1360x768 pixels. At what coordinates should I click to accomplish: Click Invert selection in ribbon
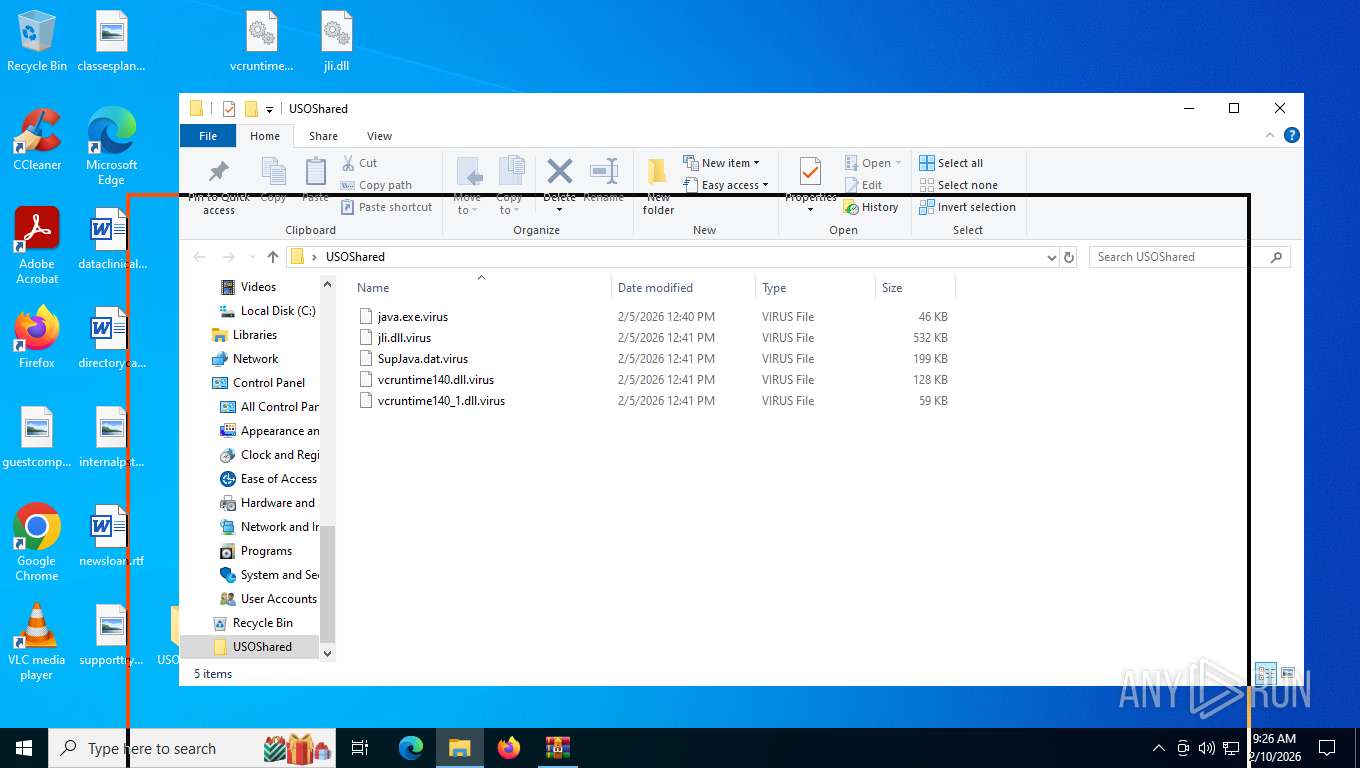(967, 207)
